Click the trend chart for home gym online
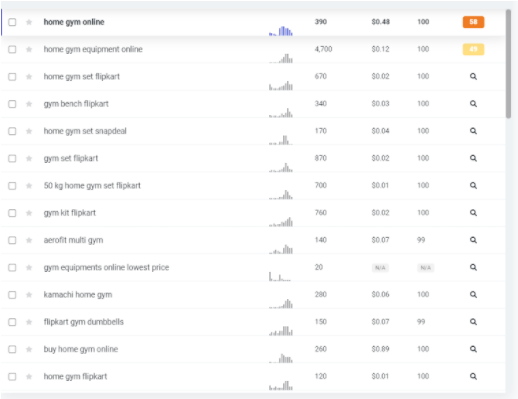The height and width of the screenshot is (399, 518). [281, 31]
